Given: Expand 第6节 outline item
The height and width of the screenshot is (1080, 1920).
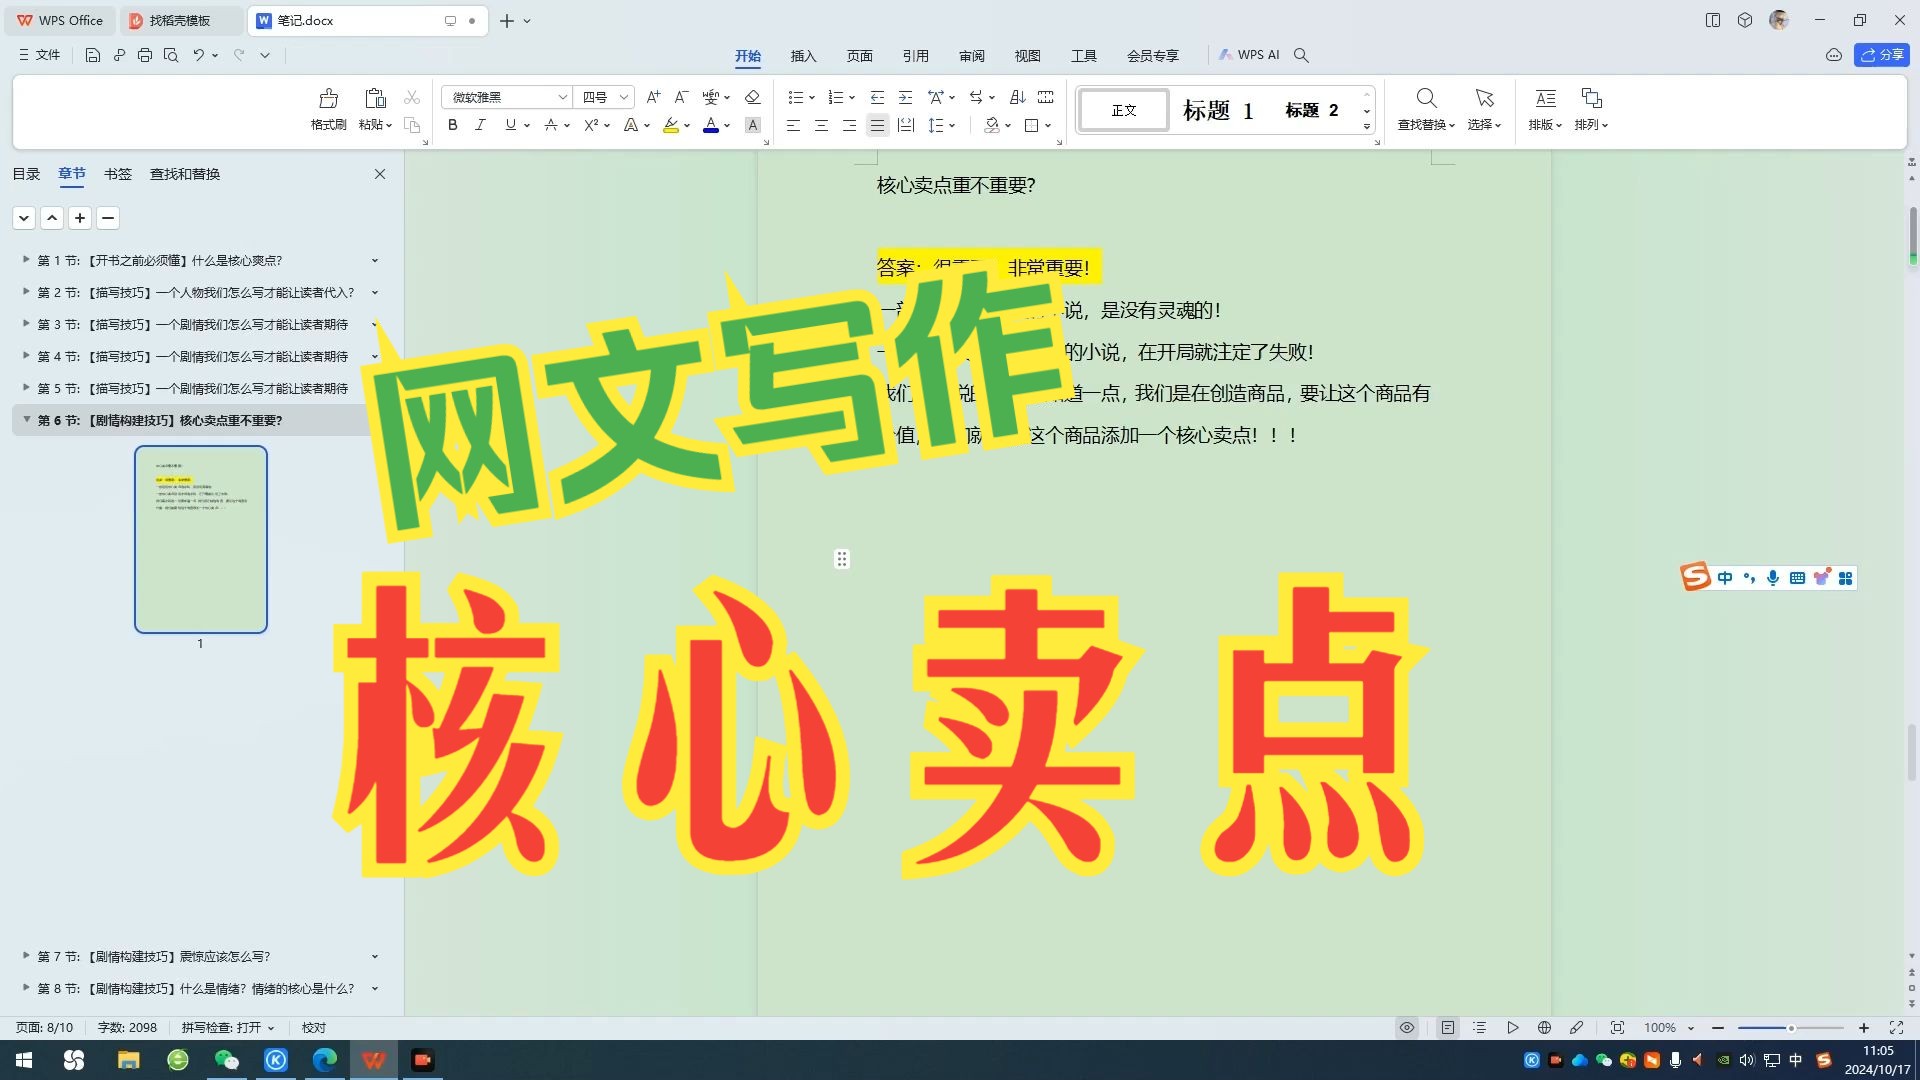Looking at the screenshot, I should click(x=26, y=419).
